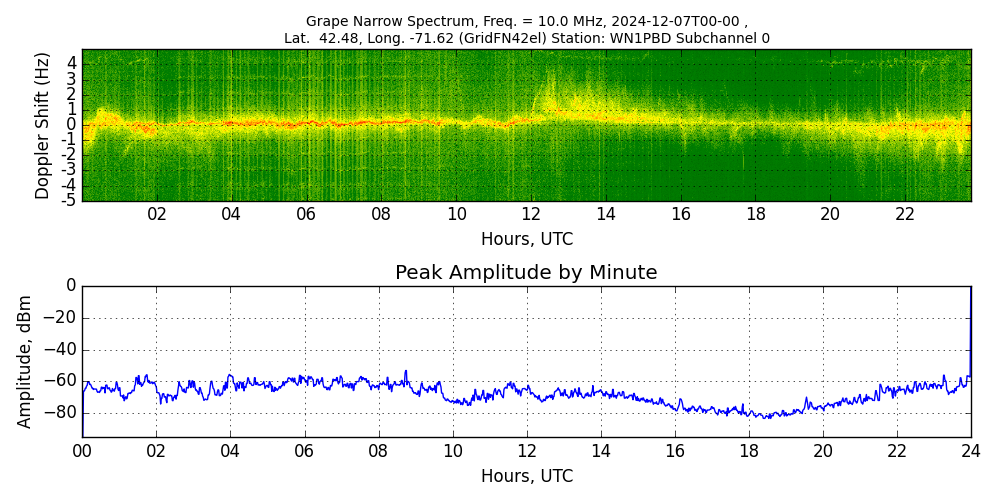Click the 16 hour tick on amplitude axis
The width and height of the screenshot is (1000, 500).
675,451
